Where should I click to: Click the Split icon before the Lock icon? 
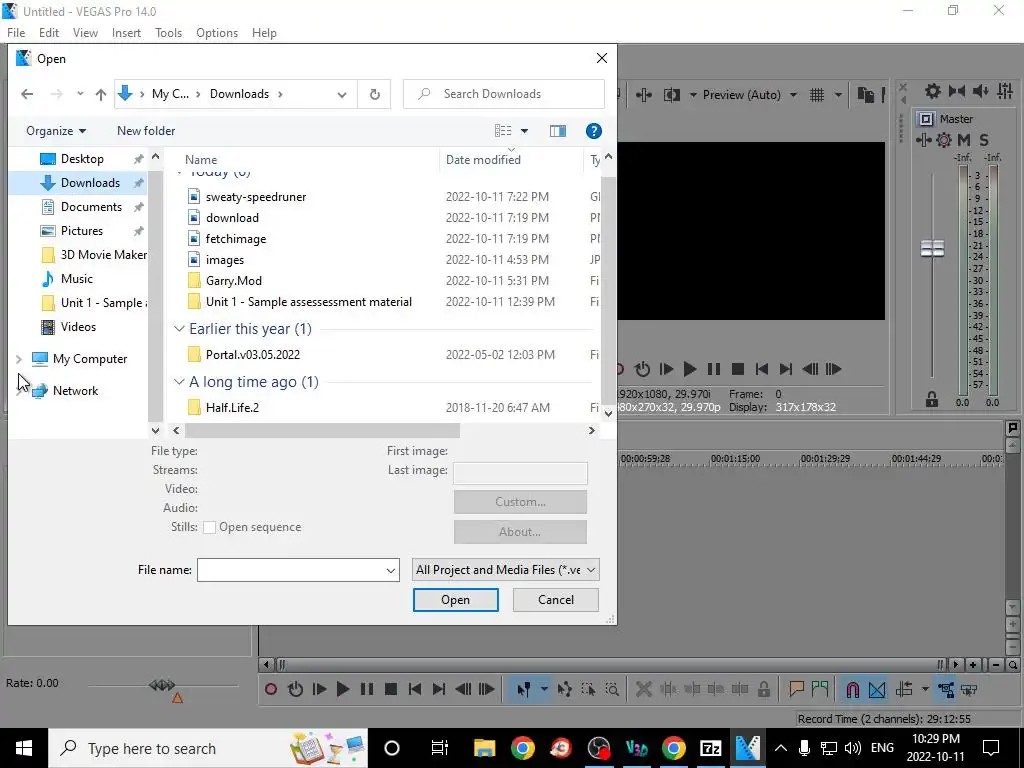[x=740, y=689]
